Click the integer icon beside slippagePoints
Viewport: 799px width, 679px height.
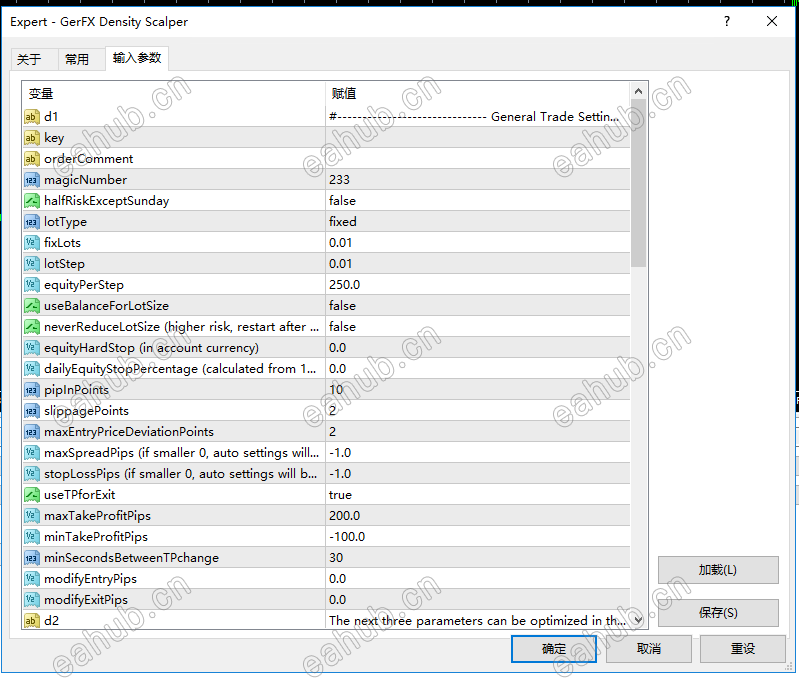(x=32, y=411)
